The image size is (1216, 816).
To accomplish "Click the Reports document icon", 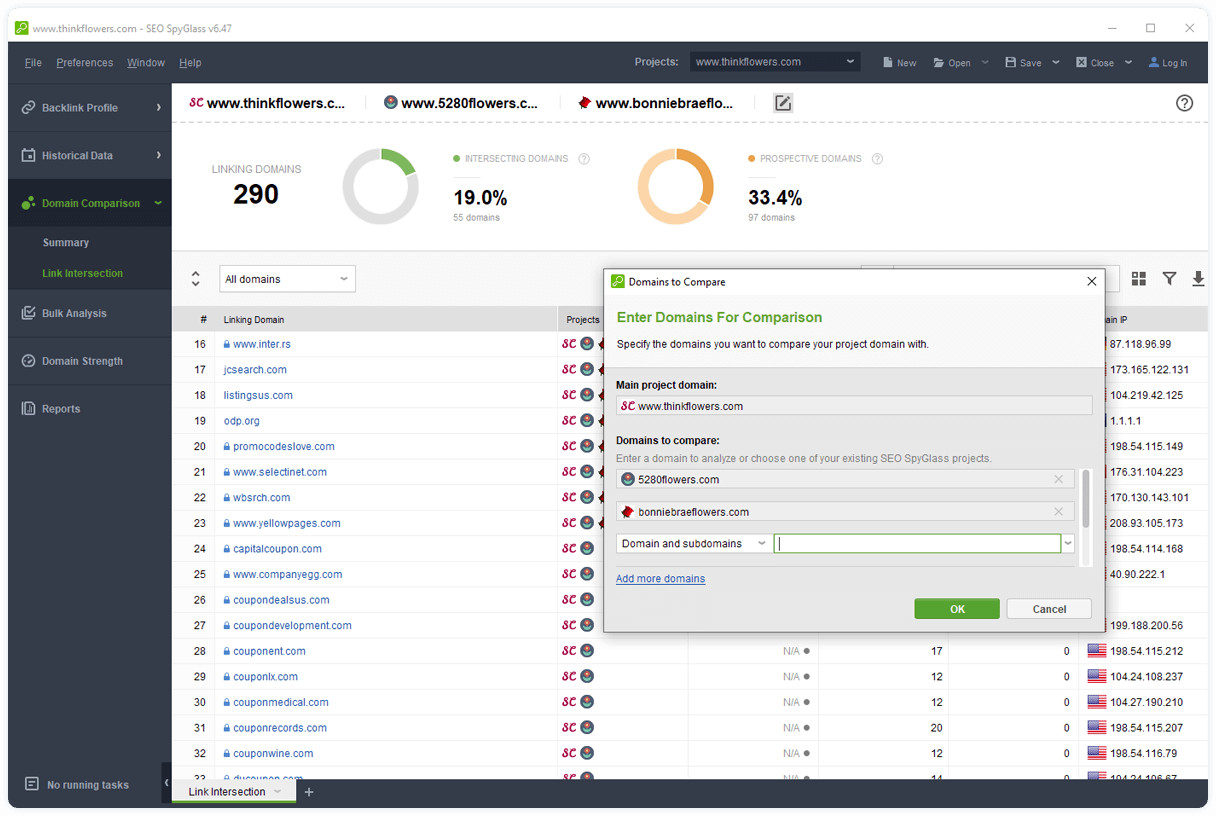I will (x=28, y=409).
